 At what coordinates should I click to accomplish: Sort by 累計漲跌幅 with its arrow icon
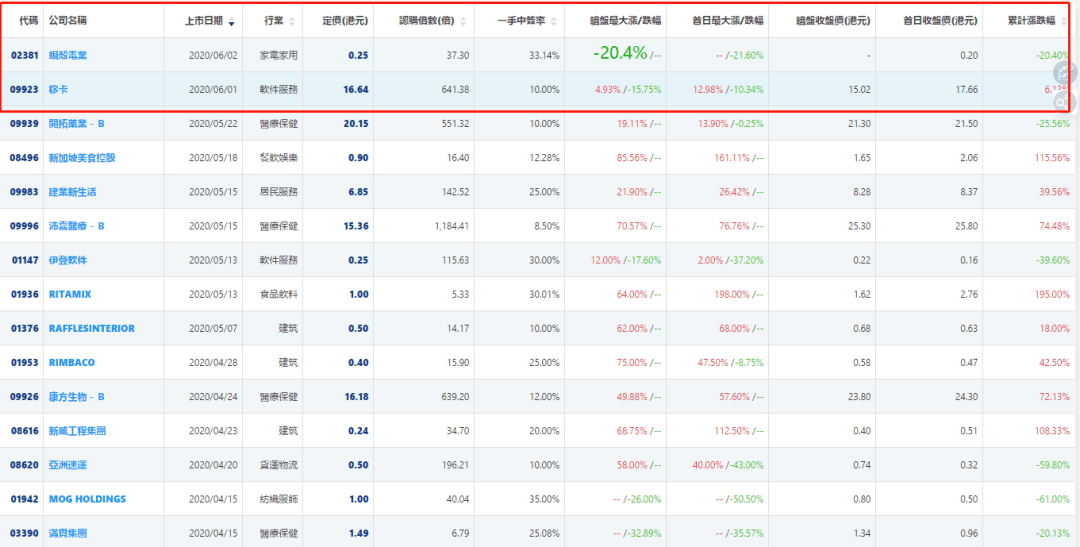(1064, 21)
